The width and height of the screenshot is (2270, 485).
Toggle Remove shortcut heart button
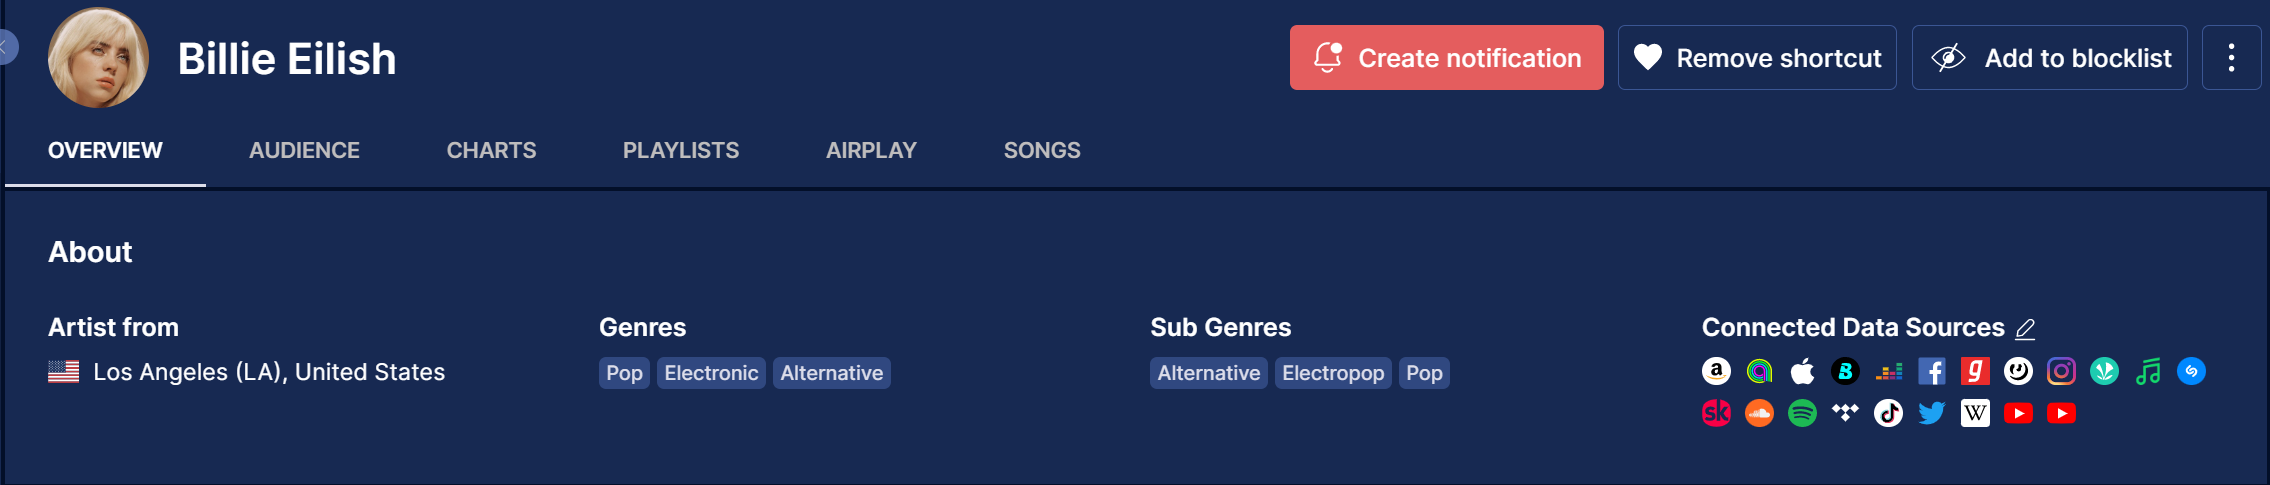(1757, 58)
